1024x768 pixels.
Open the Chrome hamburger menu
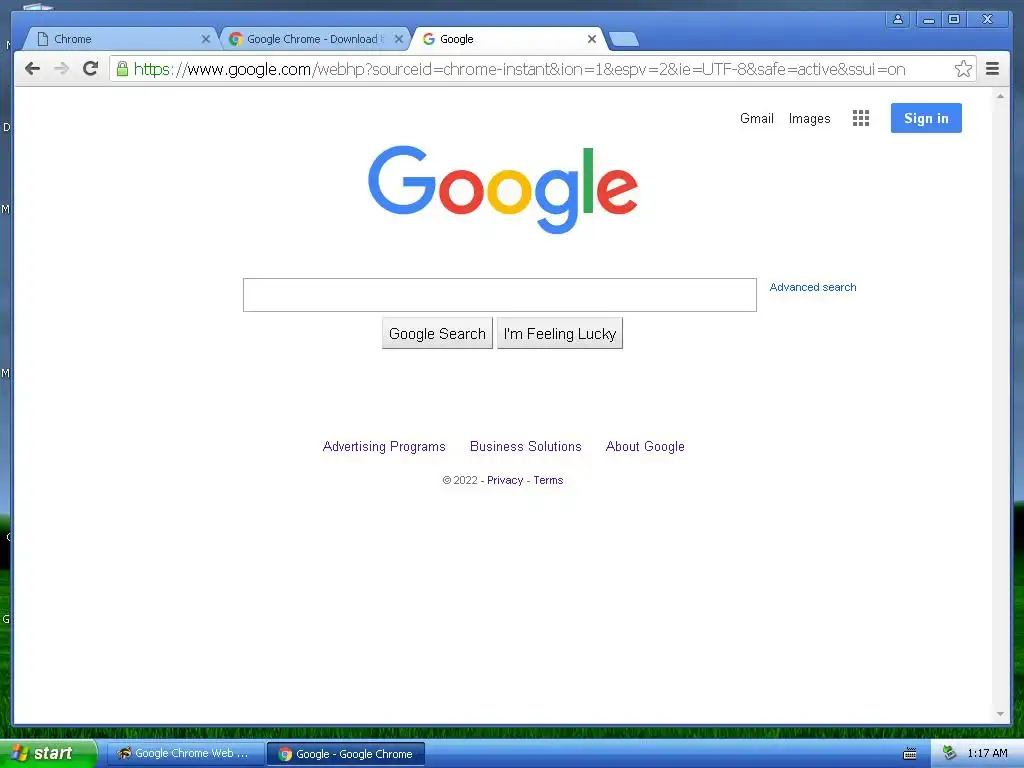click(x=992, y=69)
